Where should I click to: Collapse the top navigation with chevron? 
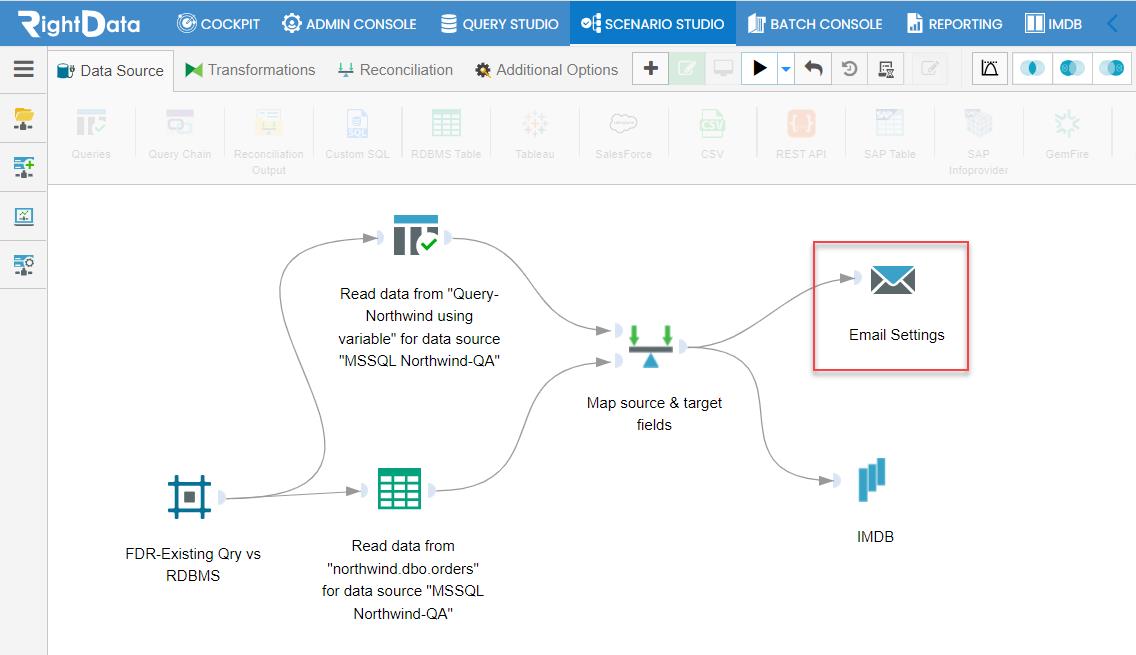pos(1113,23)
